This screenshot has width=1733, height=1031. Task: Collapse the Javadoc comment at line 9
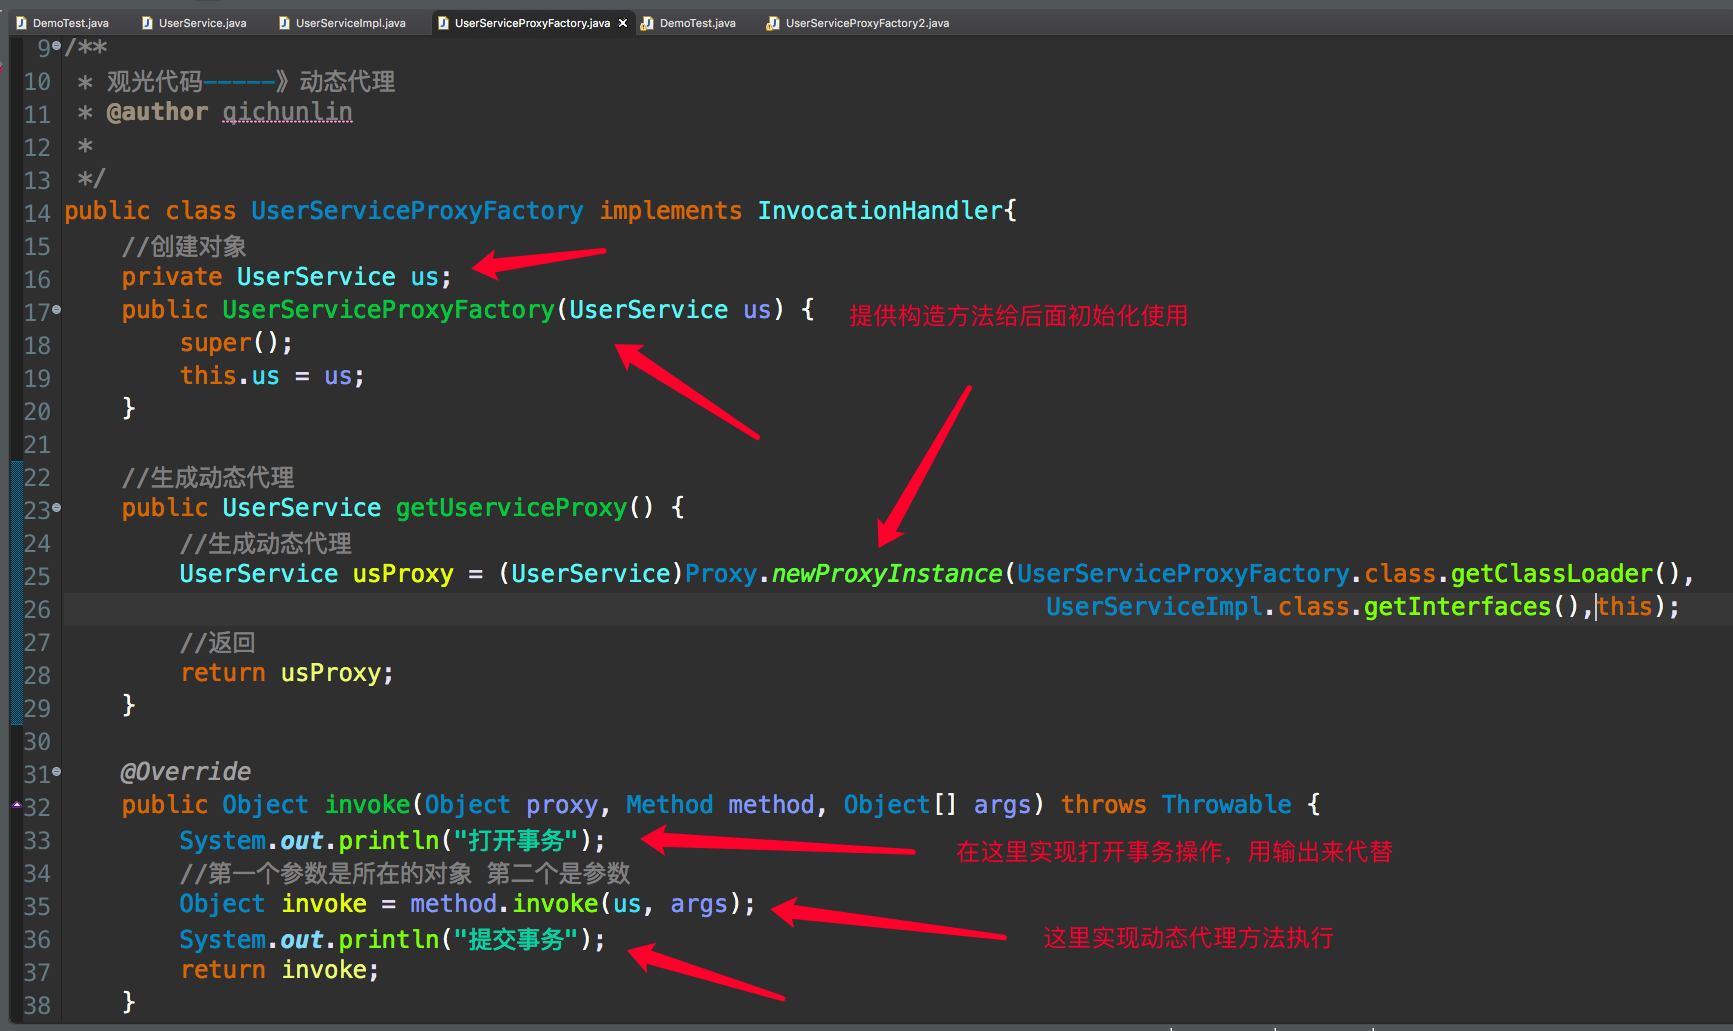point(57,46)
